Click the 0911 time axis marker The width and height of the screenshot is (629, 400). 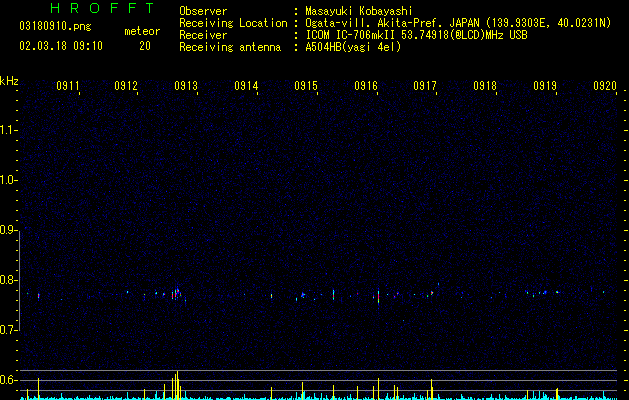[x=67, y=85]
